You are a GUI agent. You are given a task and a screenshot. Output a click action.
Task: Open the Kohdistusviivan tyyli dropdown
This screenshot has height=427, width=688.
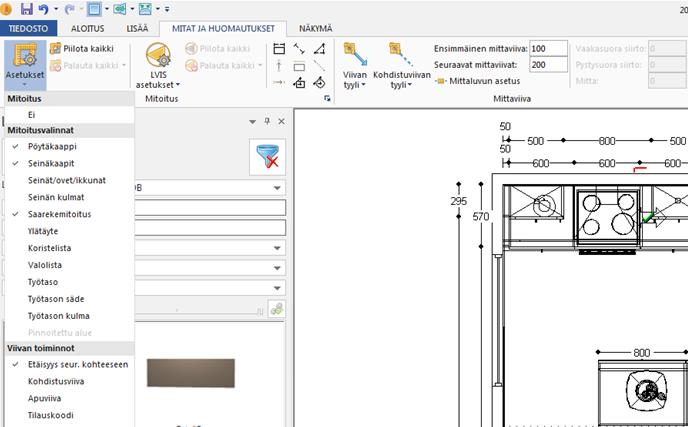(401, 66)
